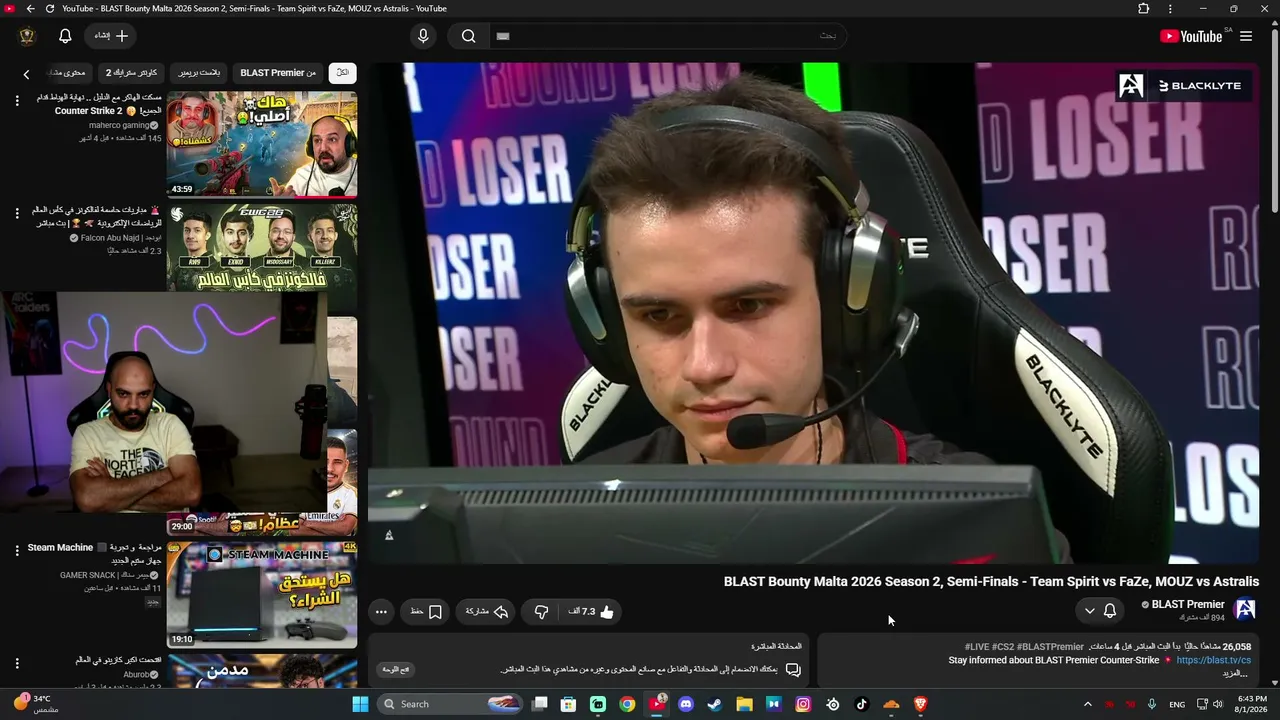The width and height of the screenshot is (1280, 720).
Task: Open the BLAST Premier channel avatar
Action: click(1245, 610)
